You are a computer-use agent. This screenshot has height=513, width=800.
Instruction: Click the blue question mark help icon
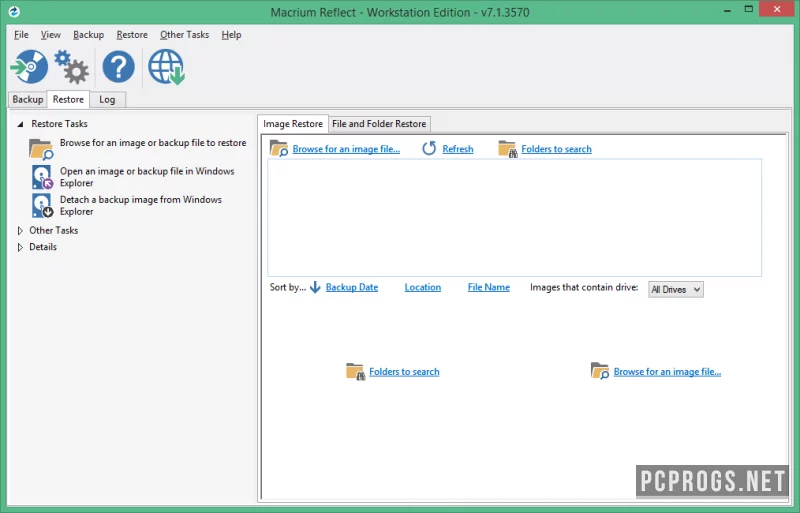pyautogui.click(x=118, y=67)
